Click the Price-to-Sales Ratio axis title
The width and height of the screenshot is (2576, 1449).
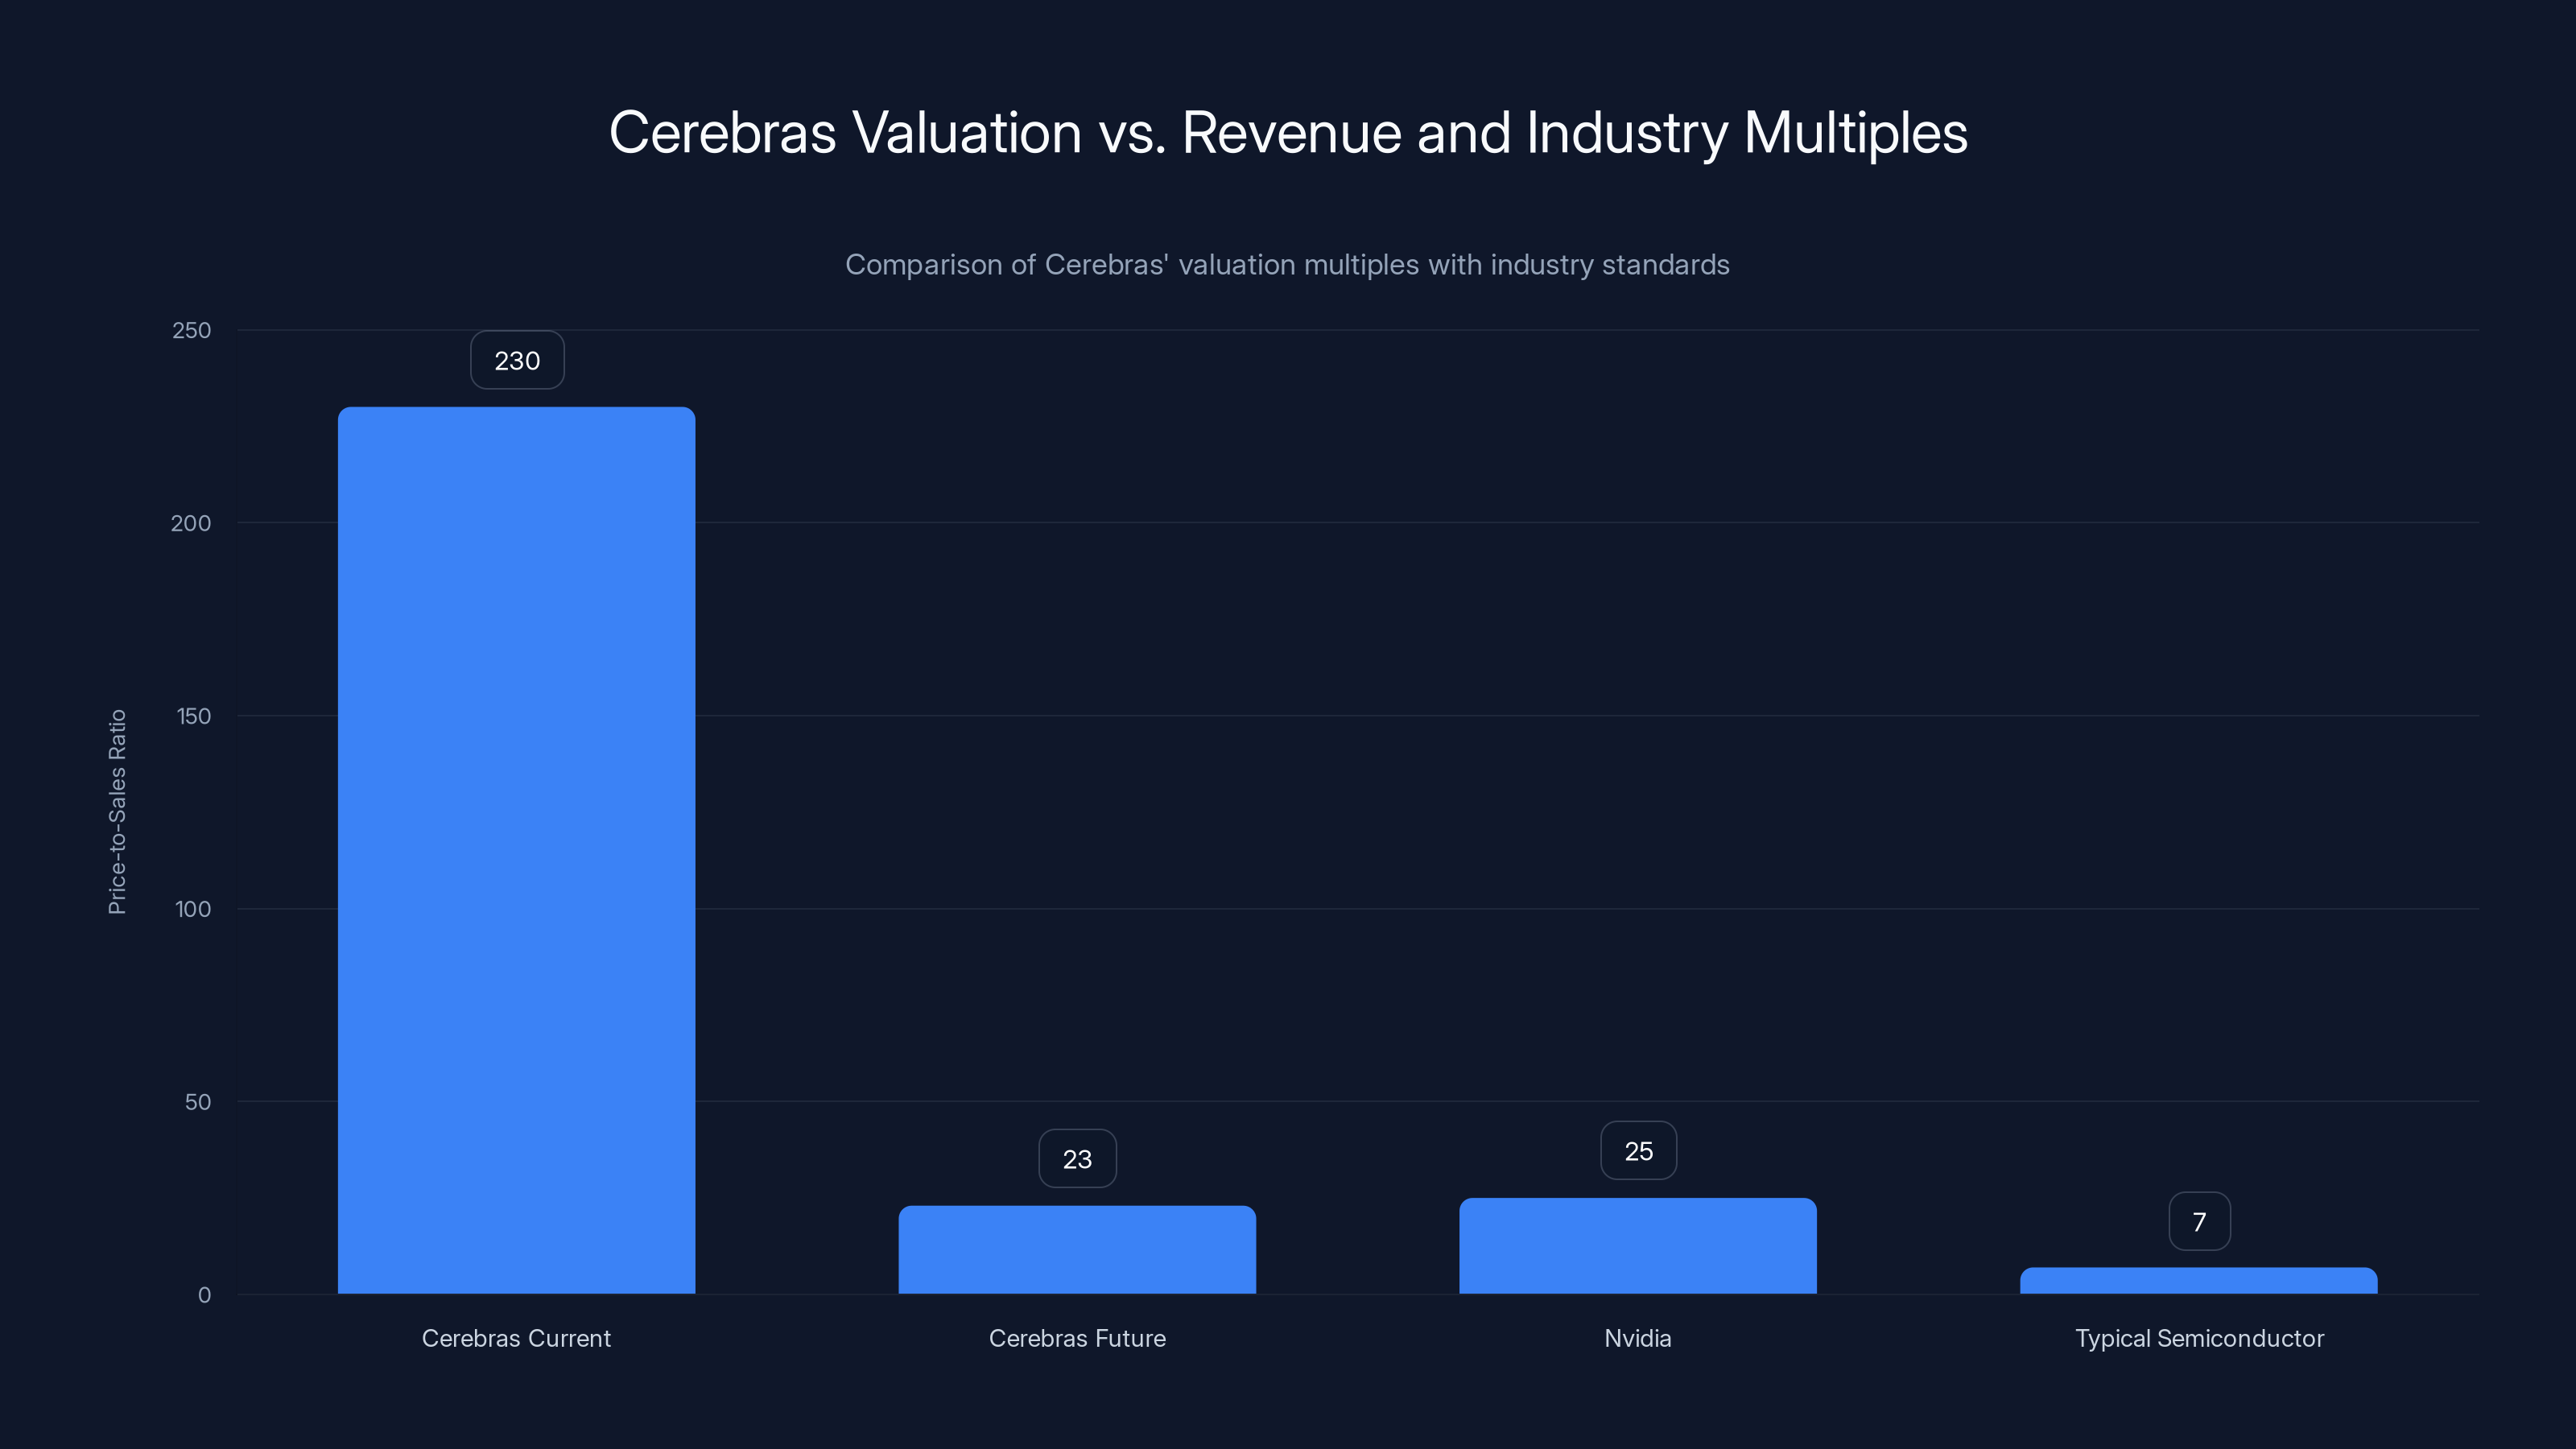click(117, 813)
